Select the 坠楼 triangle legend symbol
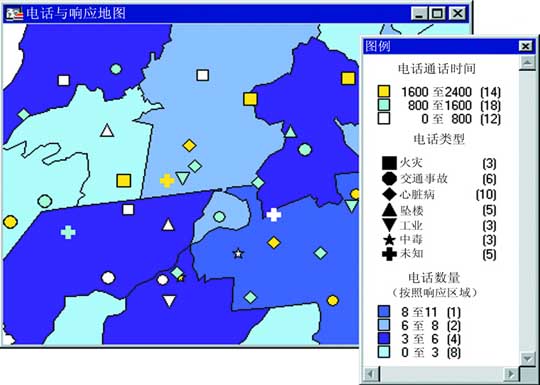540x385 pixels. click(389, 210)
